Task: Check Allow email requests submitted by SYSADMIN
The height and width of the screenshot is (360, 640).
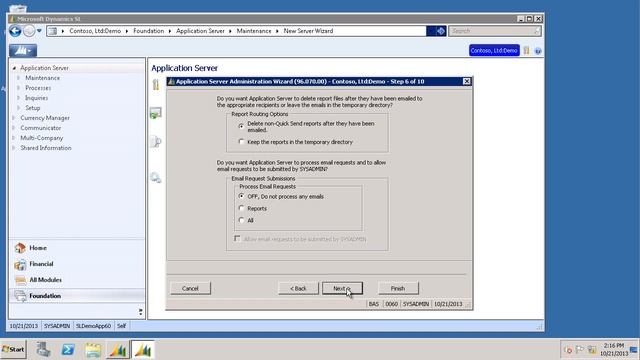Action: 237,238
